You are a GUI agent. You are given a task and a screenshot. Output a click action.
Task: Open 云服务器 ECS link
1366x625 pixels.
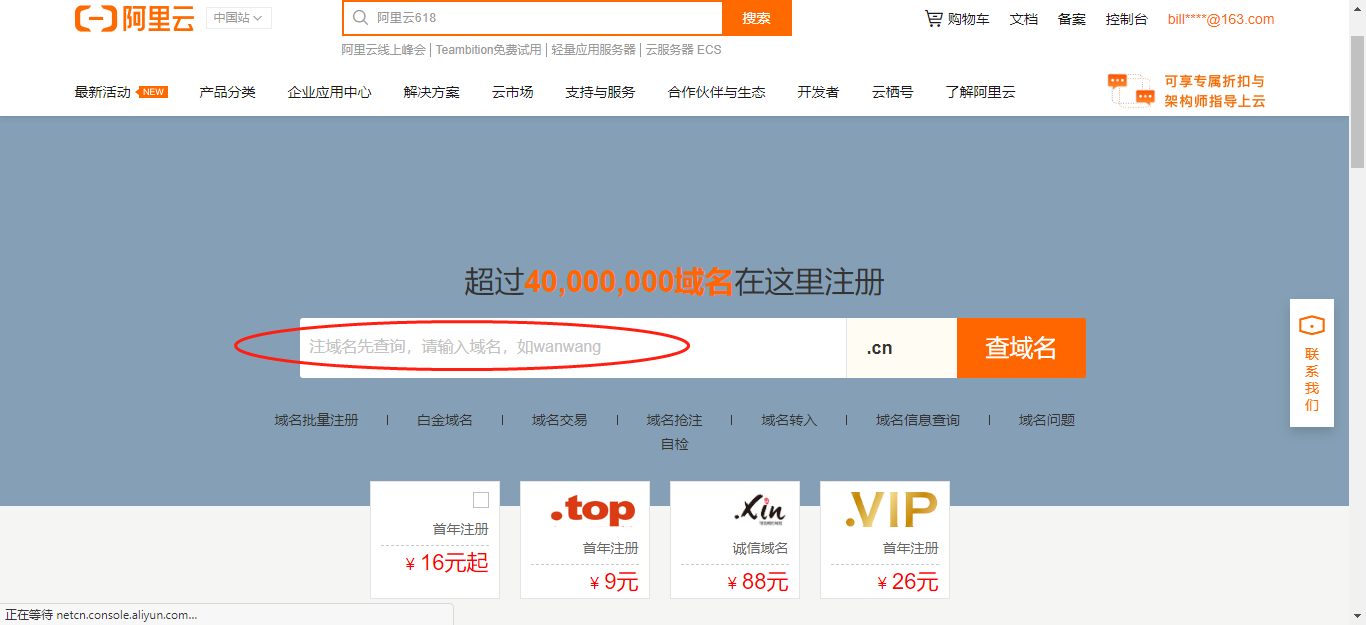pyautogui.click(x=683, y=49)
